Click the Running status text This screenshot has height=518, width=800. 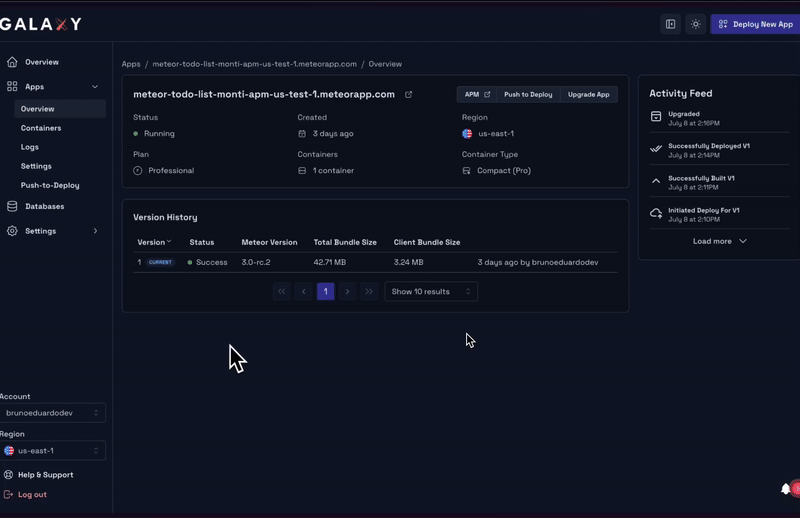coord(159,134)
